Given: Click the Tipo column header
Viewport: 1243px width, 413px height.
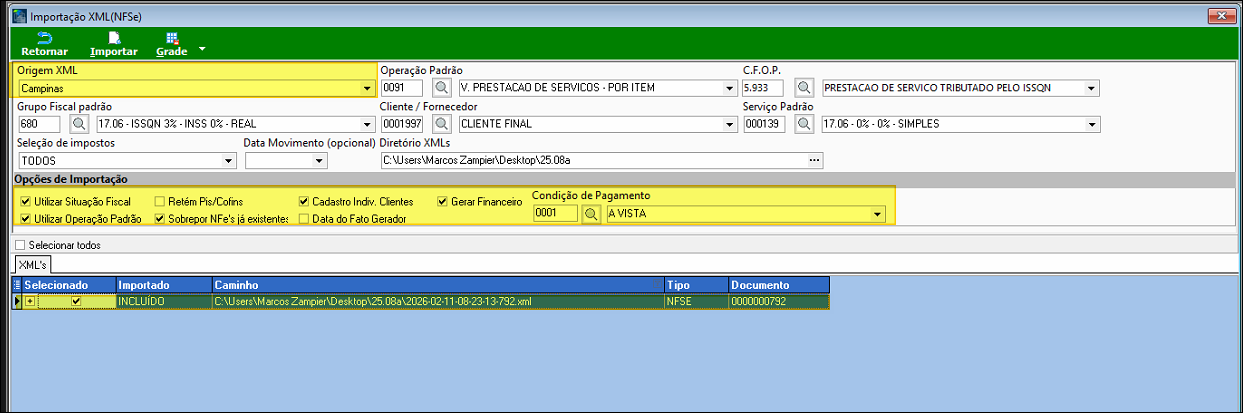Looking at the screenshot, I should [x=696, y=285].
